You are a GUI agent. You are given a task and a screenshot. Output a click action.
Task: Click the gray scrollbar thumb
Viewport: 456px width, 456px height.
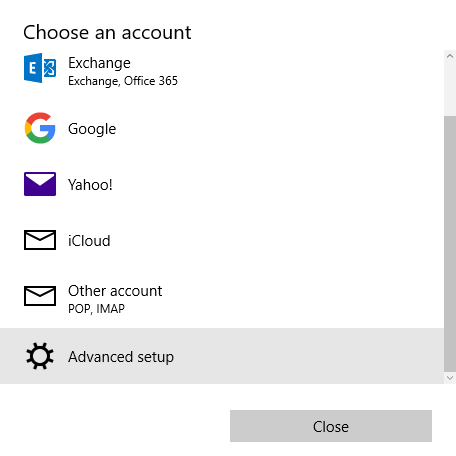[x=450, y=244]
